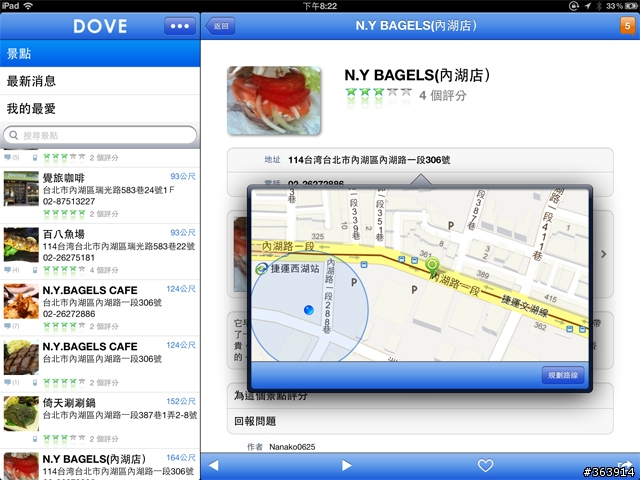
Task: Tap the 返回 back button
Action: point(220,26)
